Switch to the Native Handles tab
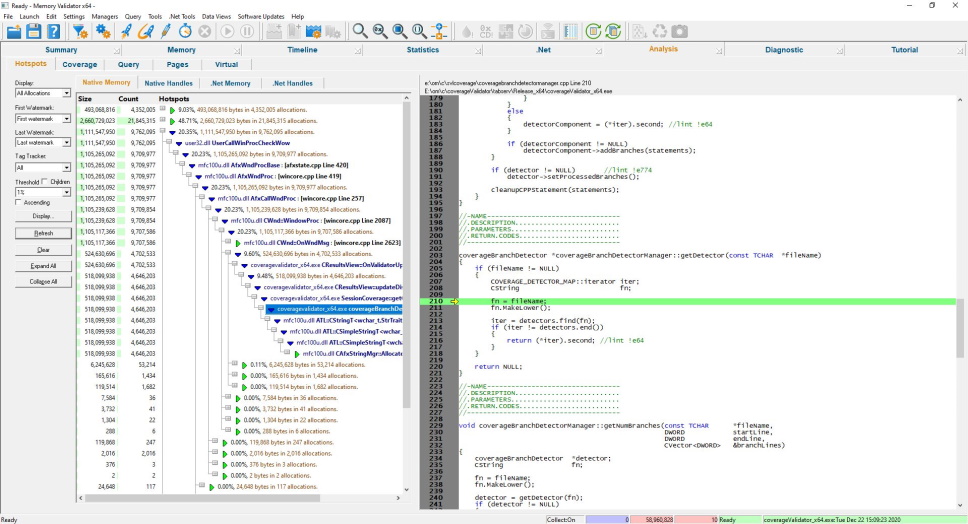This screenshot has height=524, width=968. pos(169,83)
